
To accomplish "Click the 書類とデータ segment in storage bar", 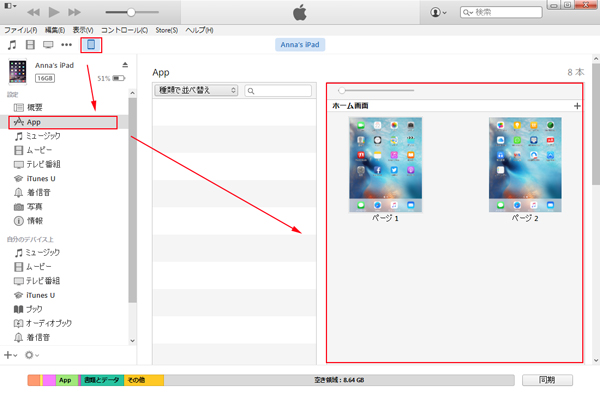I will coord(101,380).
